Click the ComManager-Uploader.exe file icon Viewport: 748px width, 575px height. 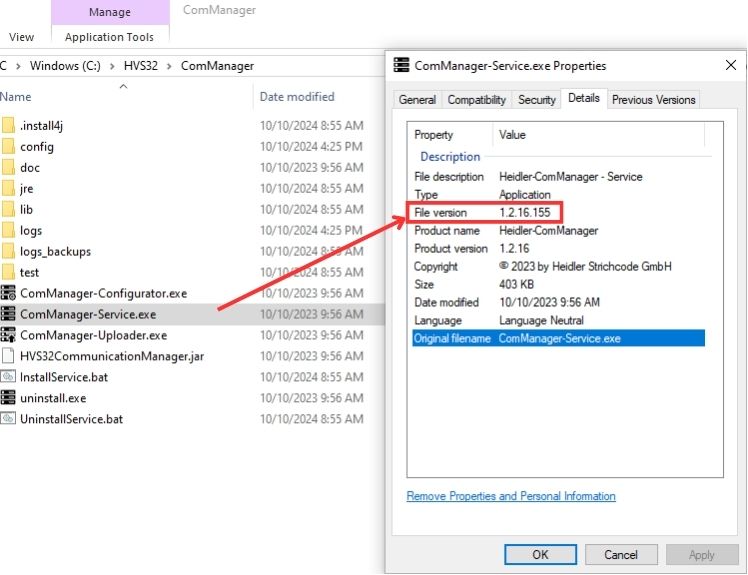click(x=8, y=335)
